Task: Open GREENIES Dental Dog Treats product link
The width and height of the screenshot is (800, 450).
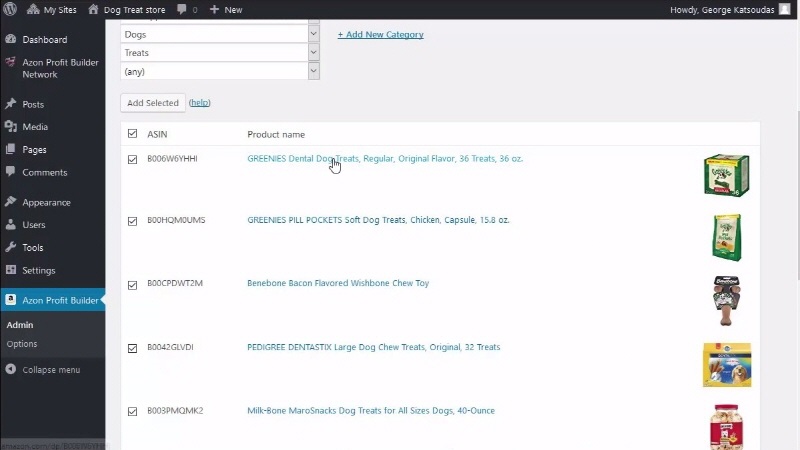Action: pos(385,159)
